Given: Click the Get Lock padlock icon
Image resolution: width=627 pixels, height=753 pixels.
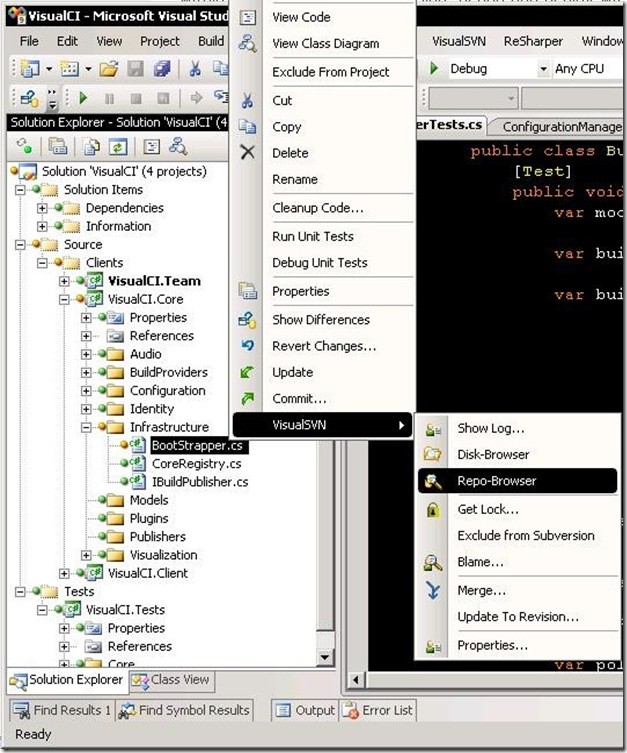Looking at the screenshot, I should (433, 510).
